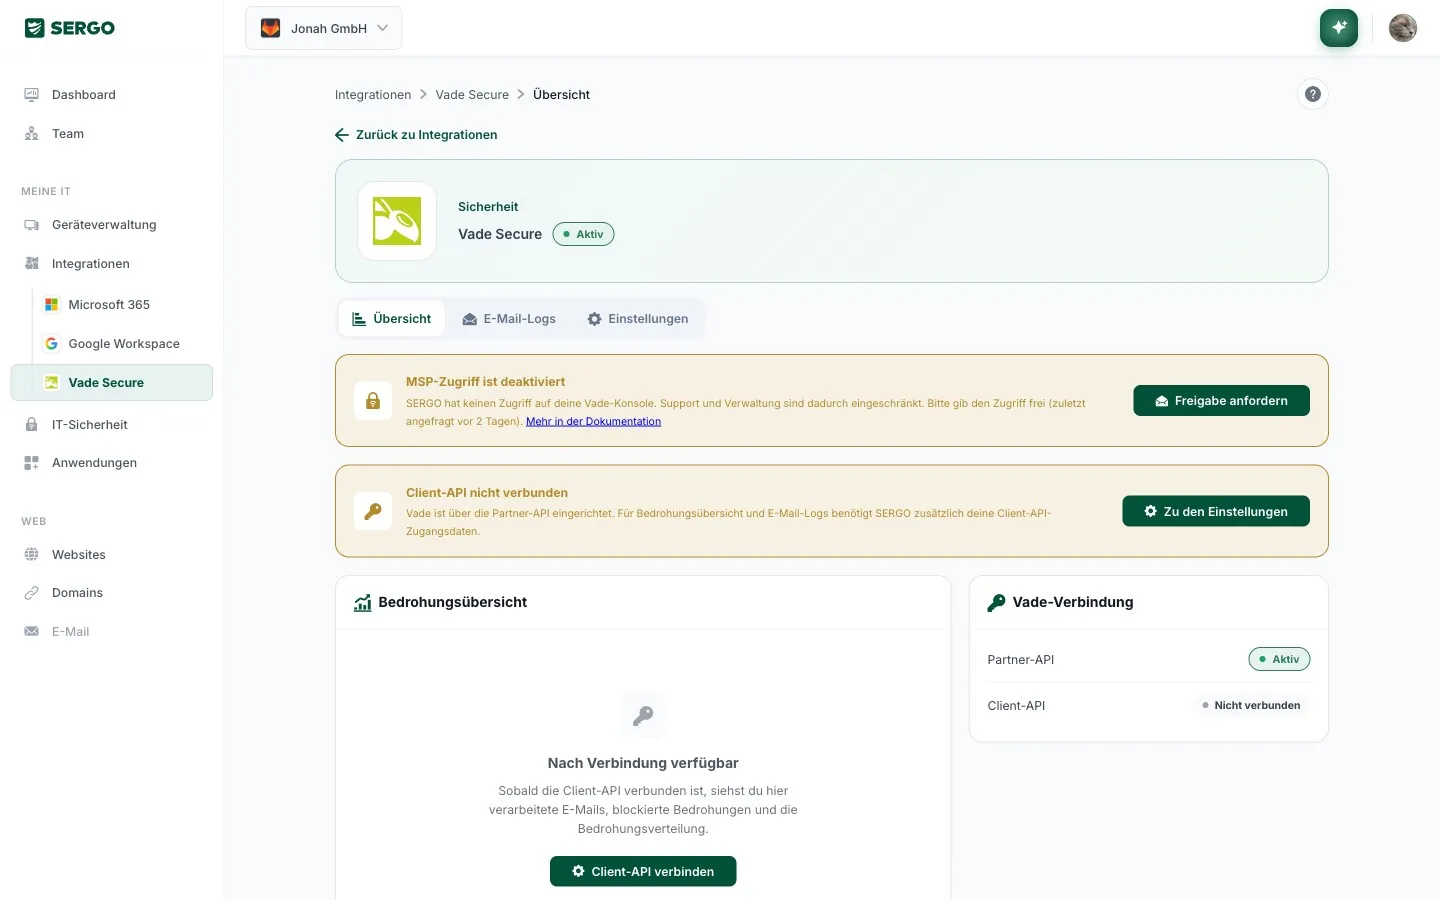1440x900 pixels.
Task: Click the Google Workspace logo icon
Action: [51, 344]
